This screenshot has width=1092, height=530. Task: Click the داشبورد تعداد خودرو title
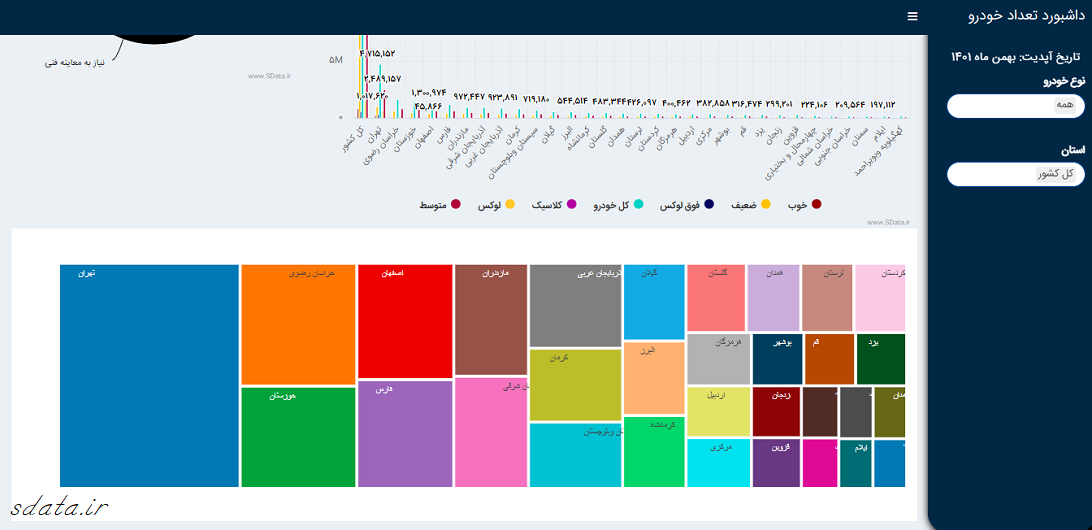pyautogui.click(x=1024, y=16)
